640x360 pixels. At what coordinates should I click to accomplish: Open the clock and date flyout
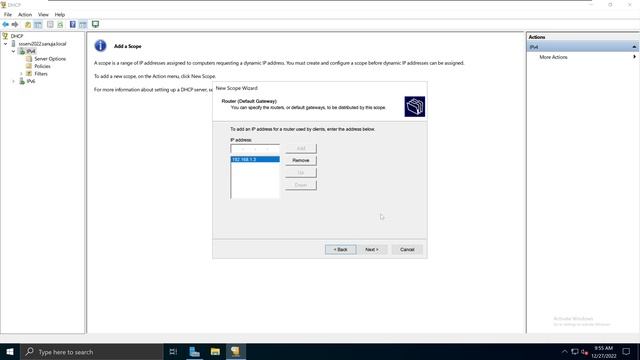pyautogui.click(x=604, y=352)
